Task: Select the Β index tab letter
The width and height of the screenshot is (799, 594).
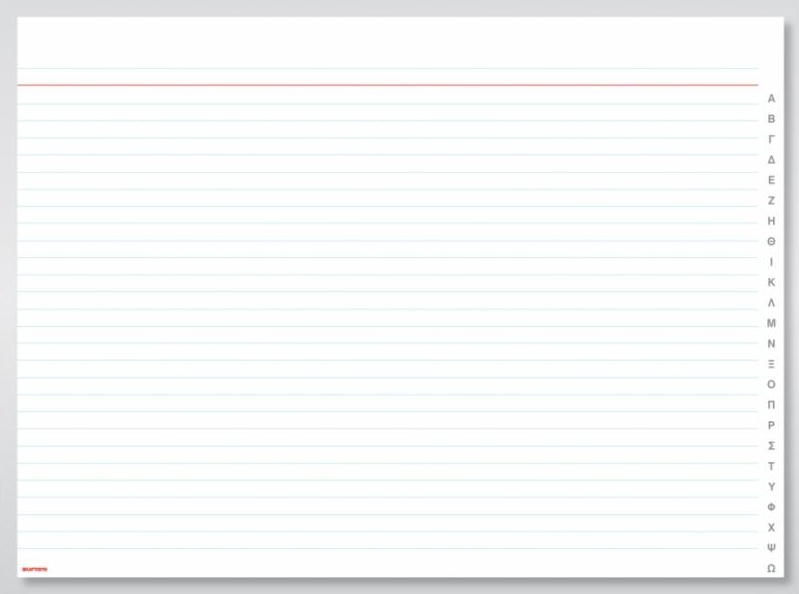Action: coord(771,119)
